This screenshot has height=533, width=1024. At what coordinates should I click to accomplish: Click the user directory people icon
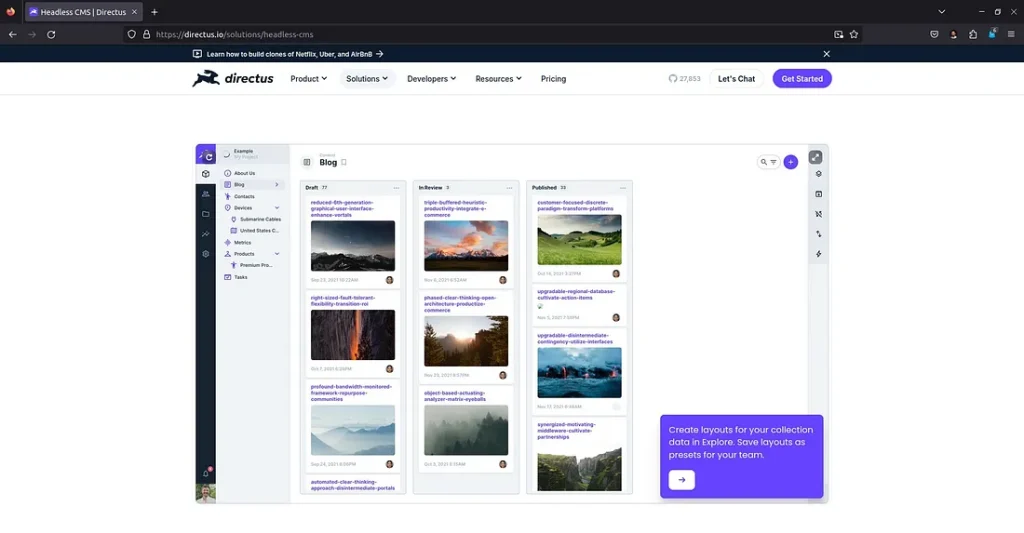point(205,194)
